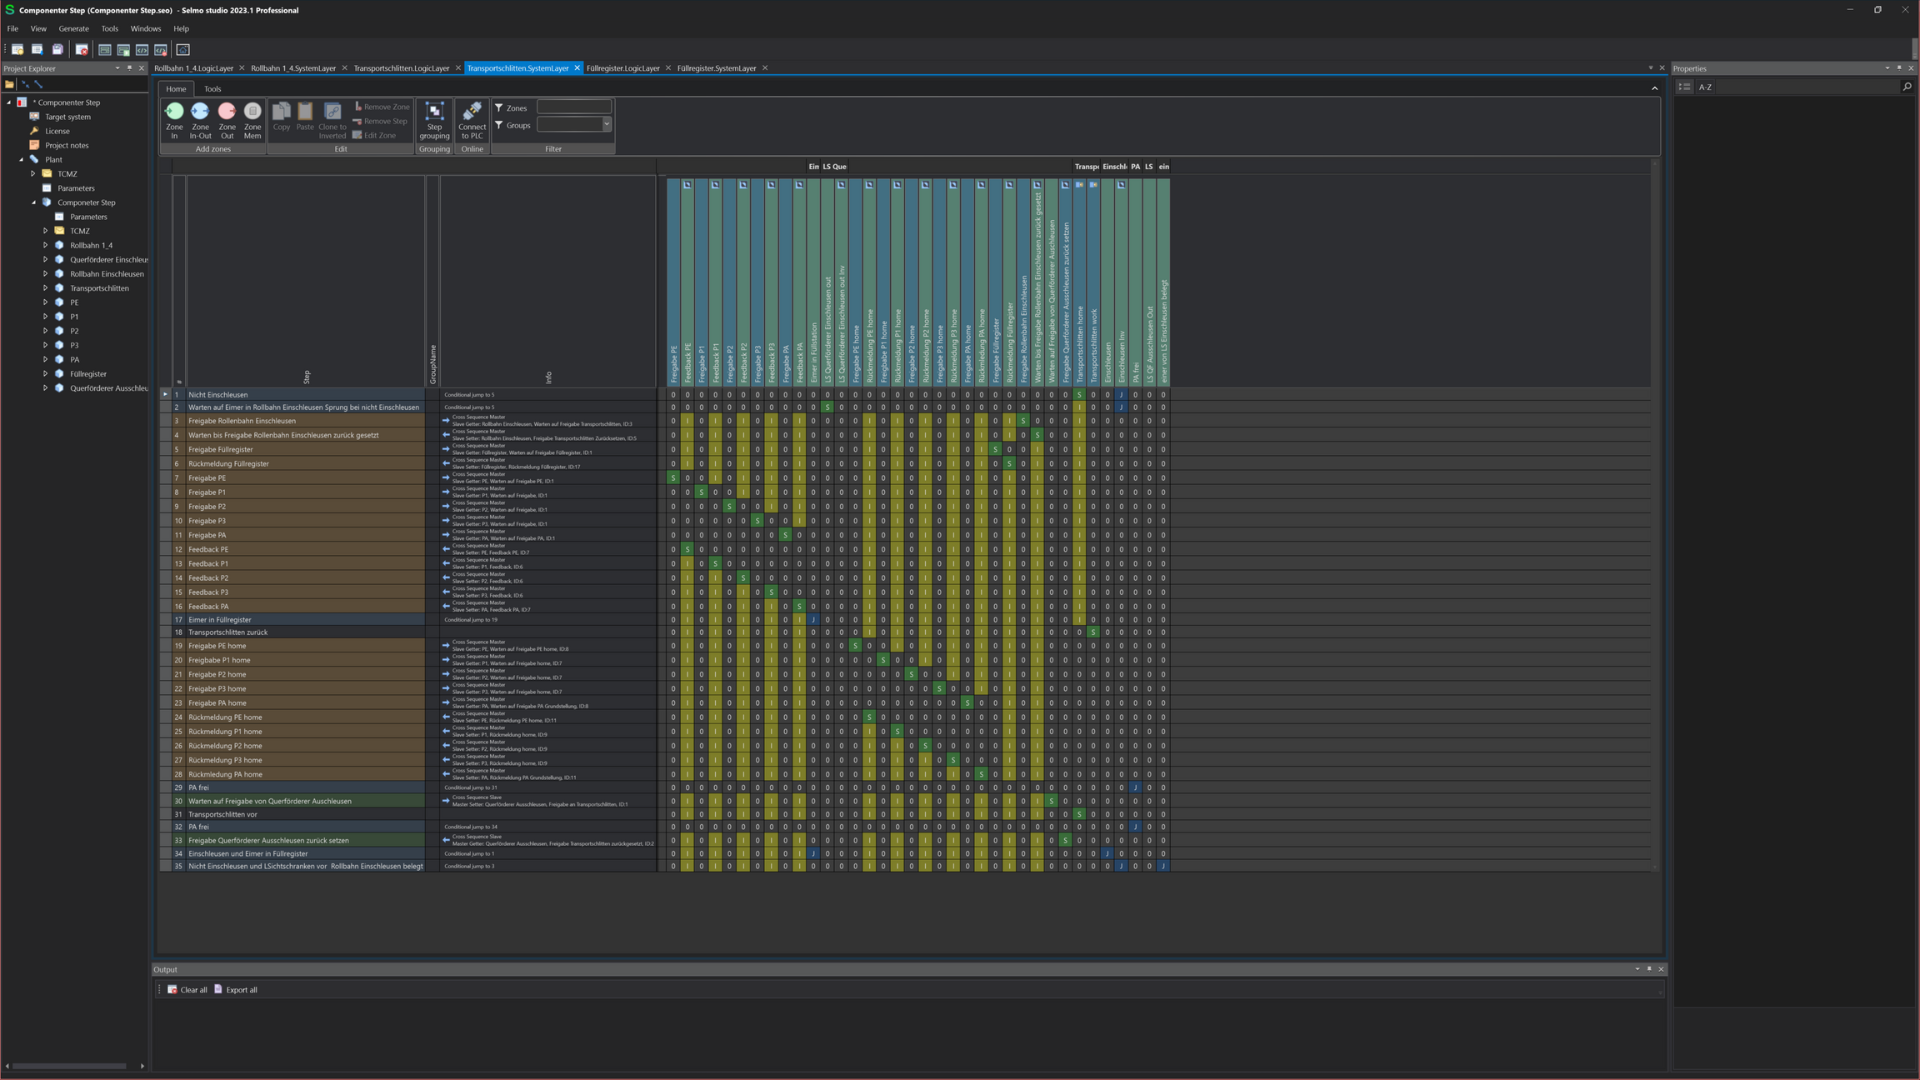This screenshot has height=1080, width=1920.
Task: Click folder icon in Project Explorer toolbar
Action: (x=10, y=85)
